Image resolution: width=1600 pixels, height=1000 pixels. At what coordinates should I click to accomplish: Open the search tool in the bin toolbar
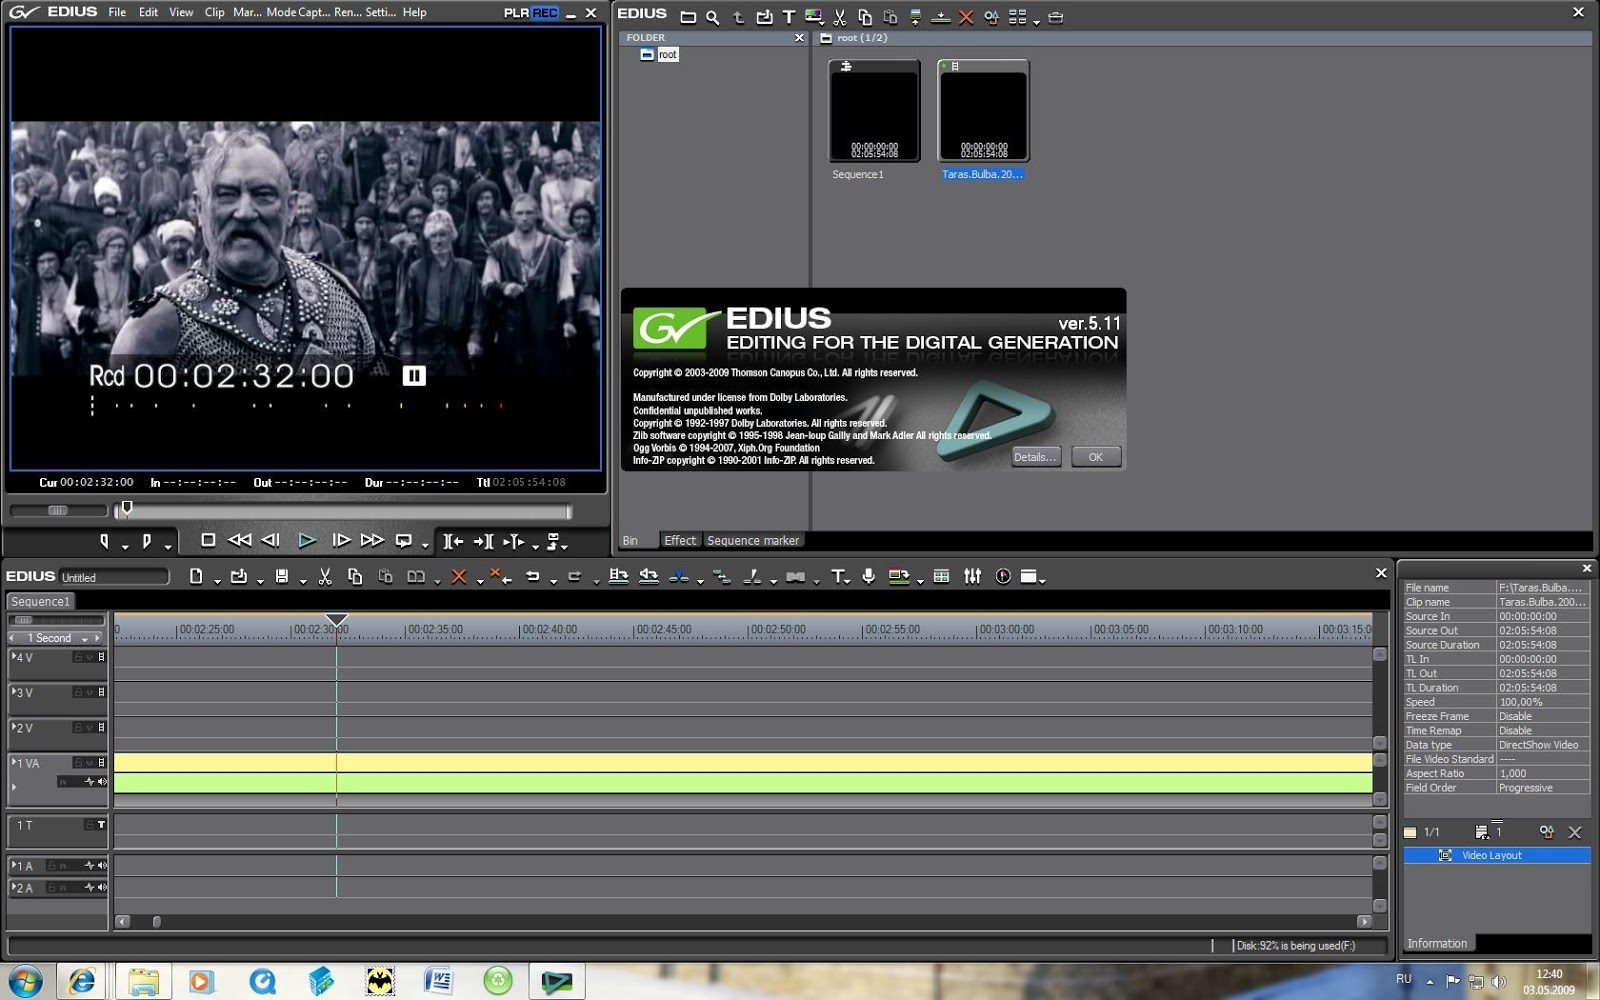pyautogui.click(x=712, y=17)
